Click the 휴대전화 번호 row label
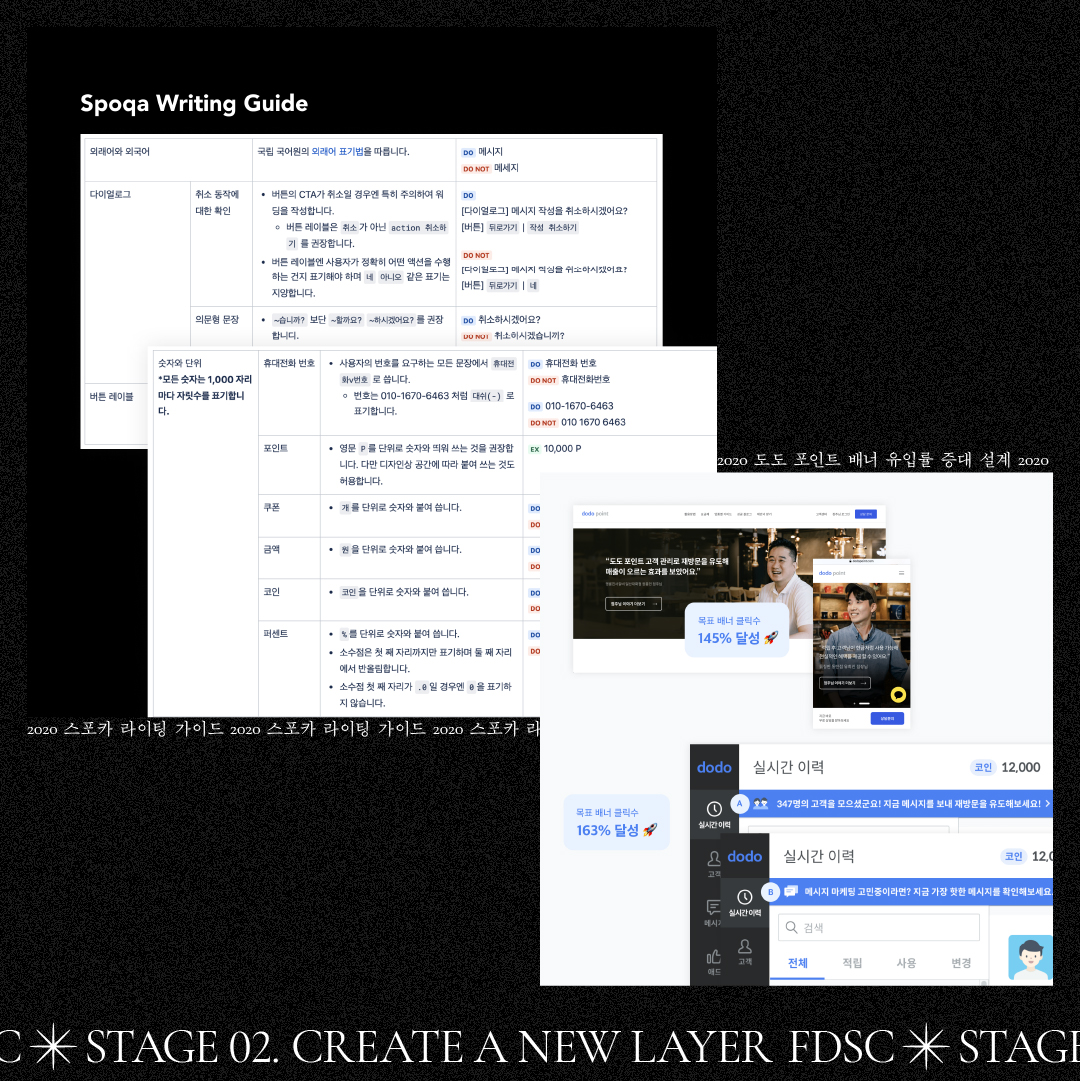Image resolution: width=1080 pixels, height=1081 pixels. click(x=289, y=363)
